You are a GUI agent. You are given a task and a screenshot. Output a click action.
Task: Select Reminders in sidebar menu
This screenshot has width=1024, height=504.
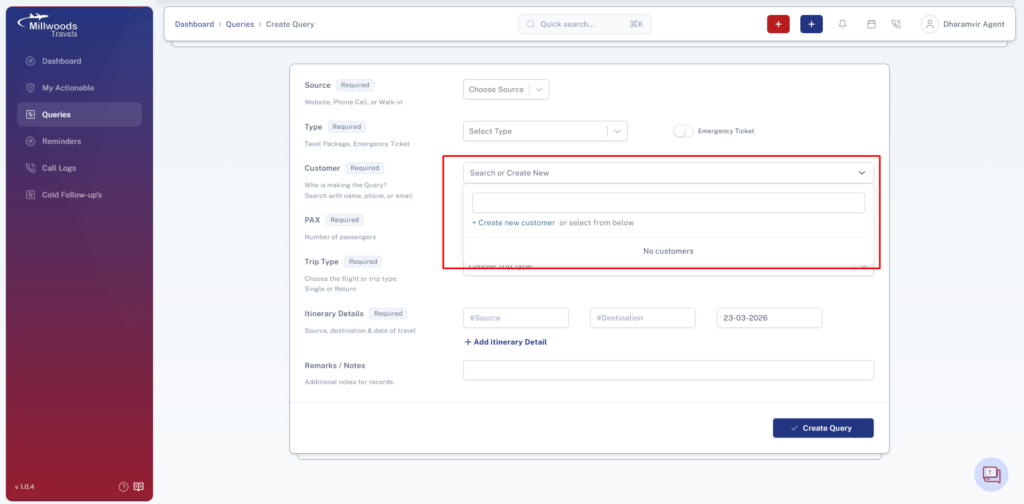click(61, 141)
